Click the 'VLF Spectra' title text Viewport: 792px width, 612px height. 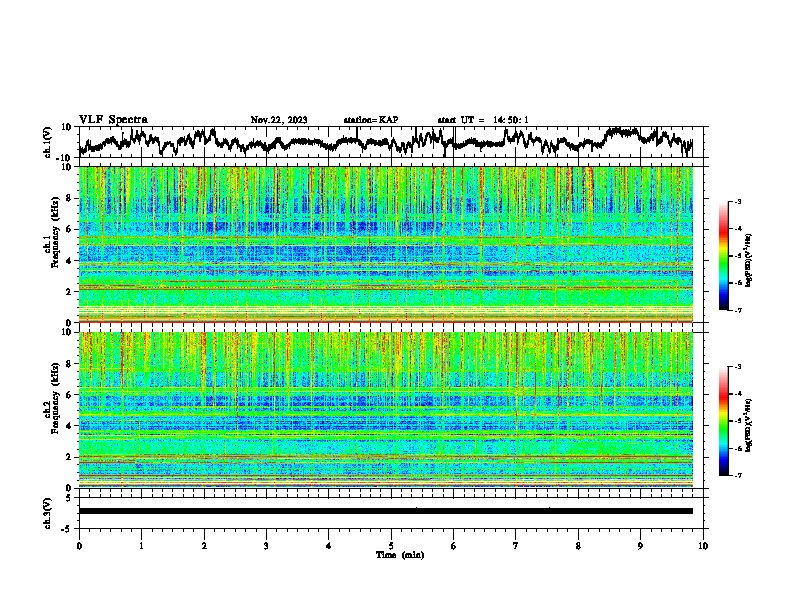pos(113,119)
